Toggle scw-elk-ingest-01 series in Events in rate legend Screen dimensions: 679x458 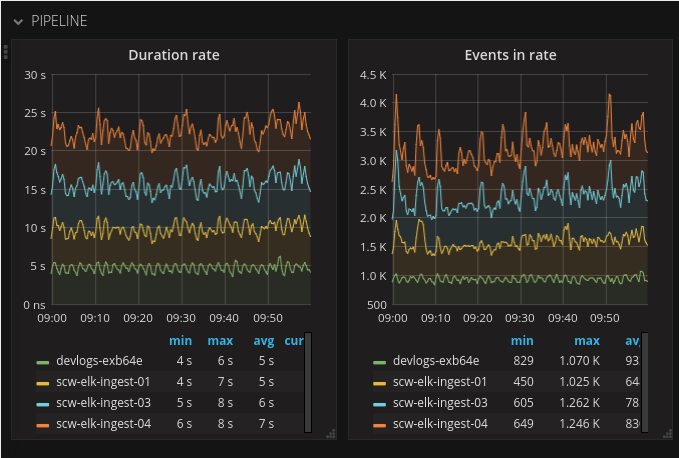pos(440,382)
